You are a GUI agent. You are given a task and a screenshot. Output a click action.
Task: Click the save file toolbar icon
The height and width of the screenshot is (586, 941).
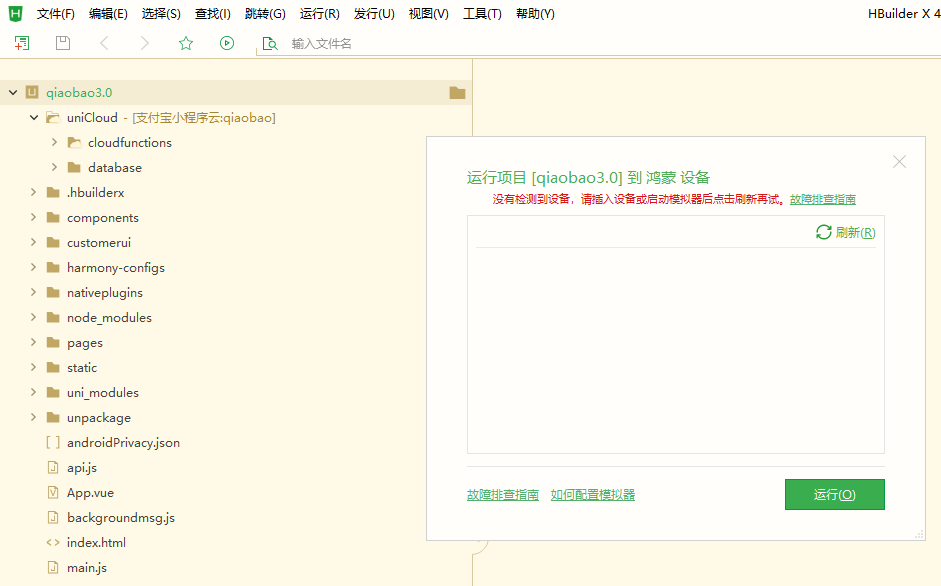click(x=63, y=43)
